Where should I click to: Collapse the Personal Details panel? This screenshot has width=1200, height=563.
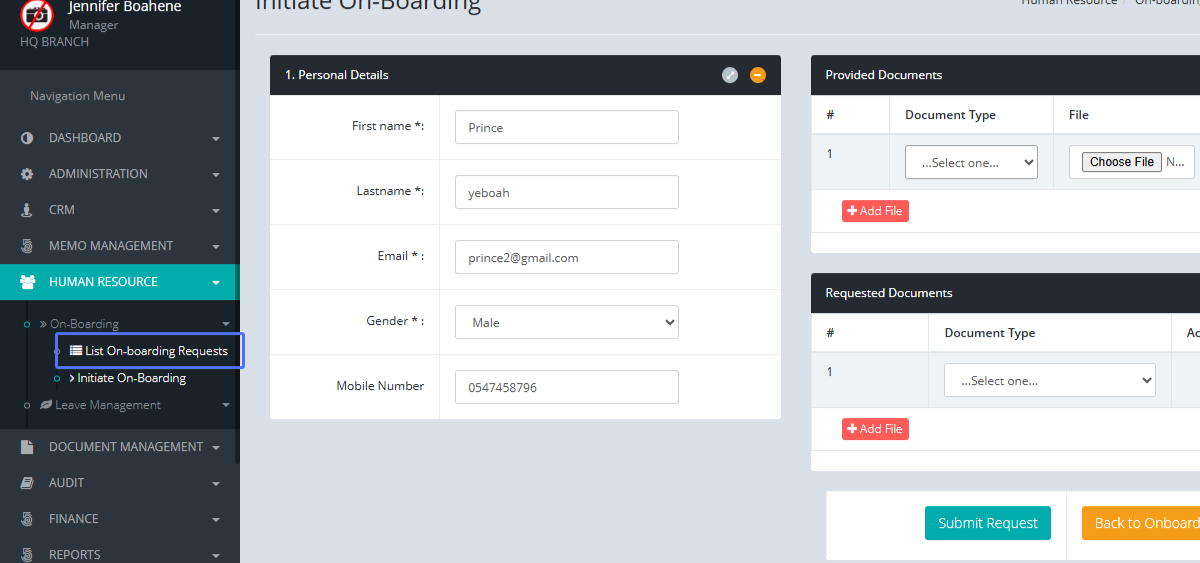(x=758, y=75)
